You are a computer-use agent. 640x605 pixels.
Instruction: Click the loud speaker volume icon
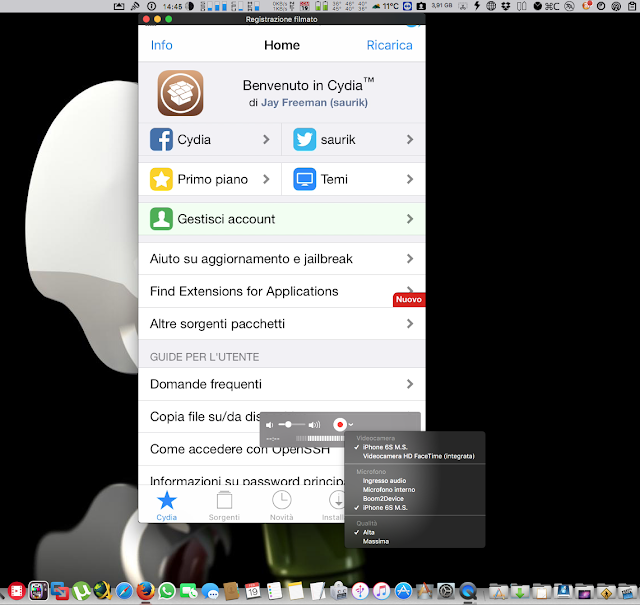click(x=314, y=425)
